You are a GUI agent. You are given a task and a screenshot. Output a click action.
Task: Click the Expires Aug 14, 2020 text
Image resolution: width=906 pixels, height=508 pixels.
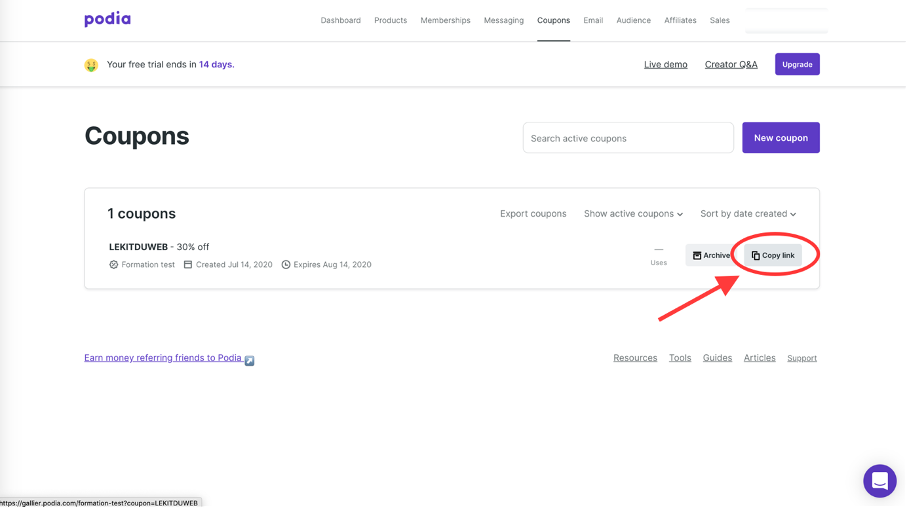(332, 265)
